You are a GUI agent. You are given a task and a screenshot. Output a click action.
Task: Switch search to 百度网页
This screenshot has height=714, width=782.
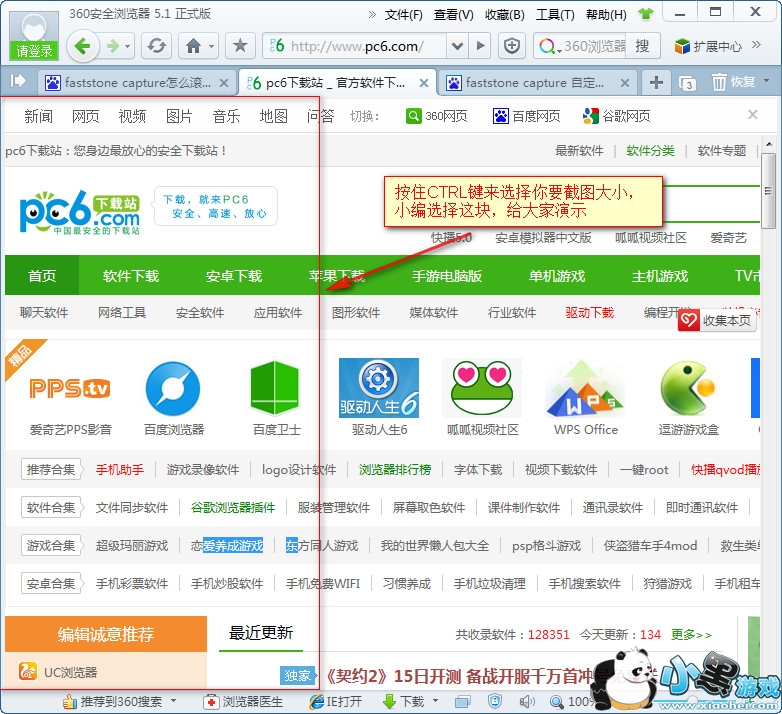click(527, 116)
